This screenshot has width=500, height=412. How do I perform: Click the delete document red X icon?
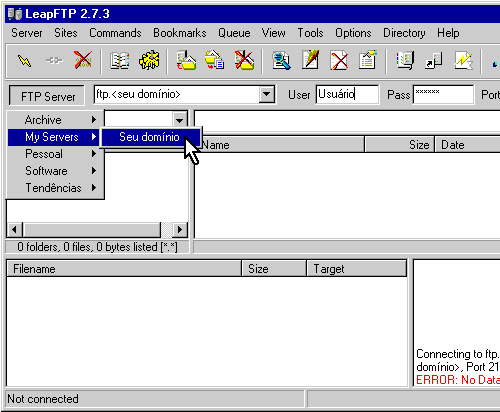tap(339, 61)
